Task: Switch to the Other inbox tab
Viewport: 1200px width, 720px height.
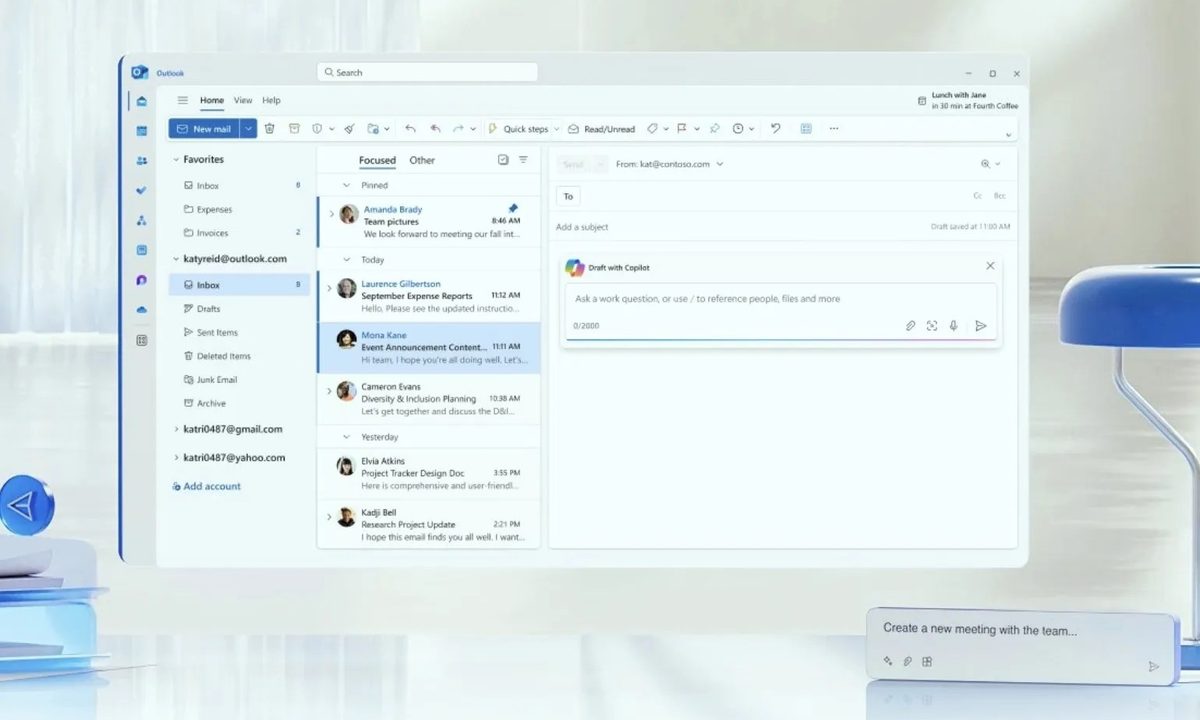Action: [422, 160]
